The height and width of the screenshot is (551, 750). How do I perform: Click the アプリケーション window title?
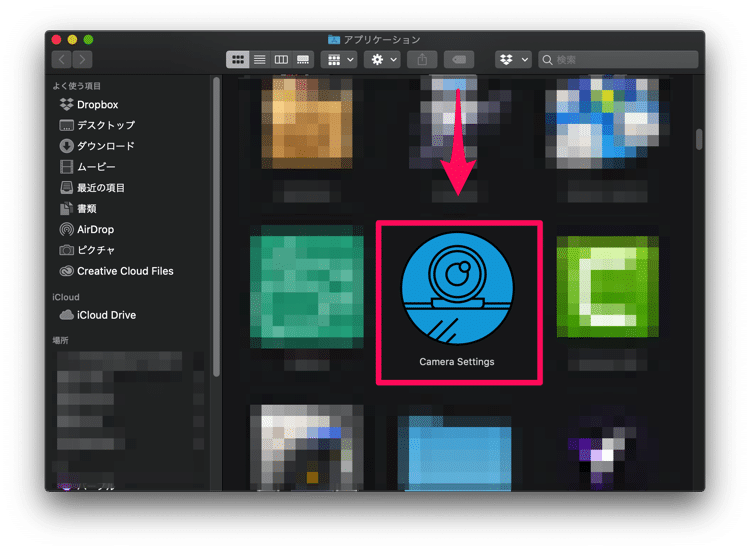[x=382, y=40]
